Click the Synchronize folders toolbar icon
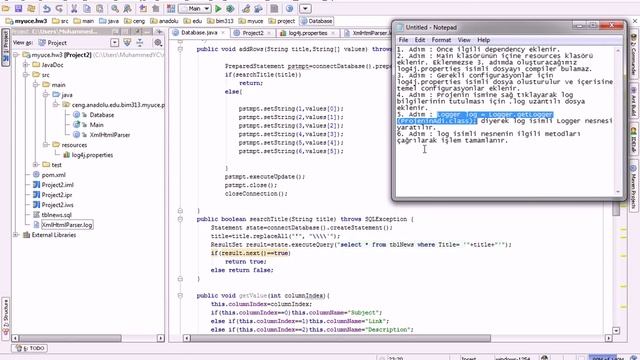Viewport: 640px width, 360px height. coord(31,8)
